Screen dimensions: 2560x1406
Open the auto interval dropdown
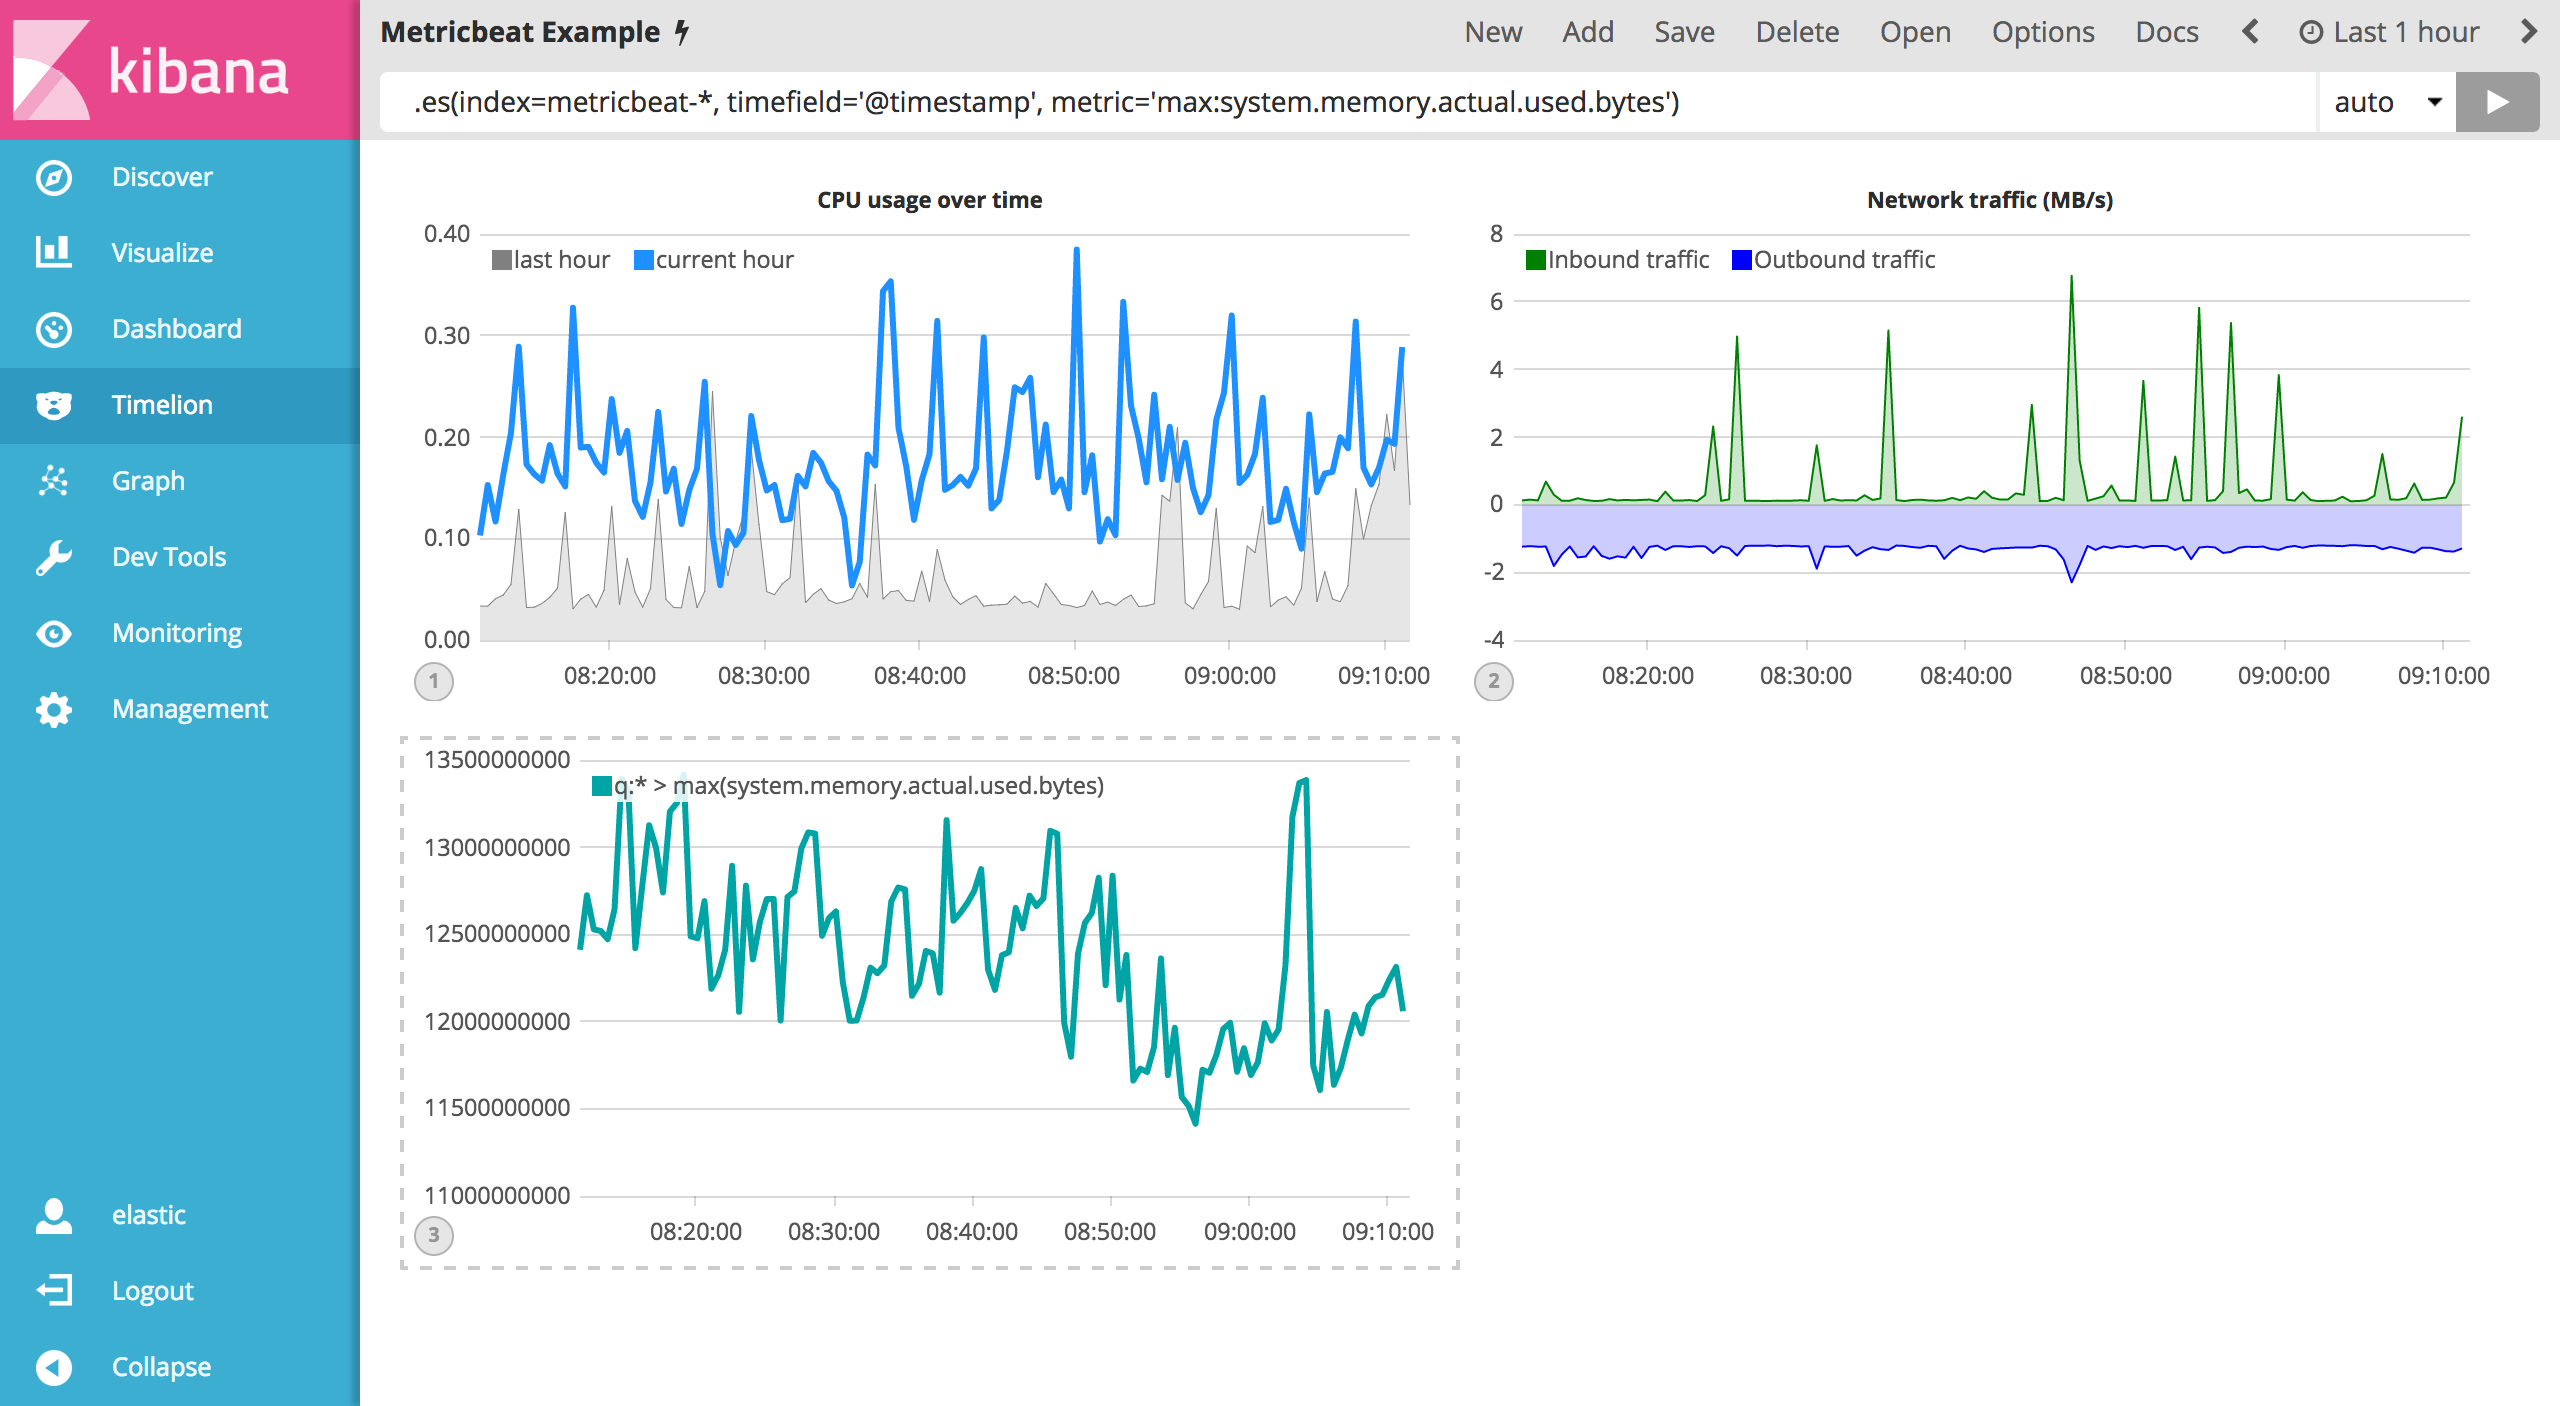click(2386, 102)
